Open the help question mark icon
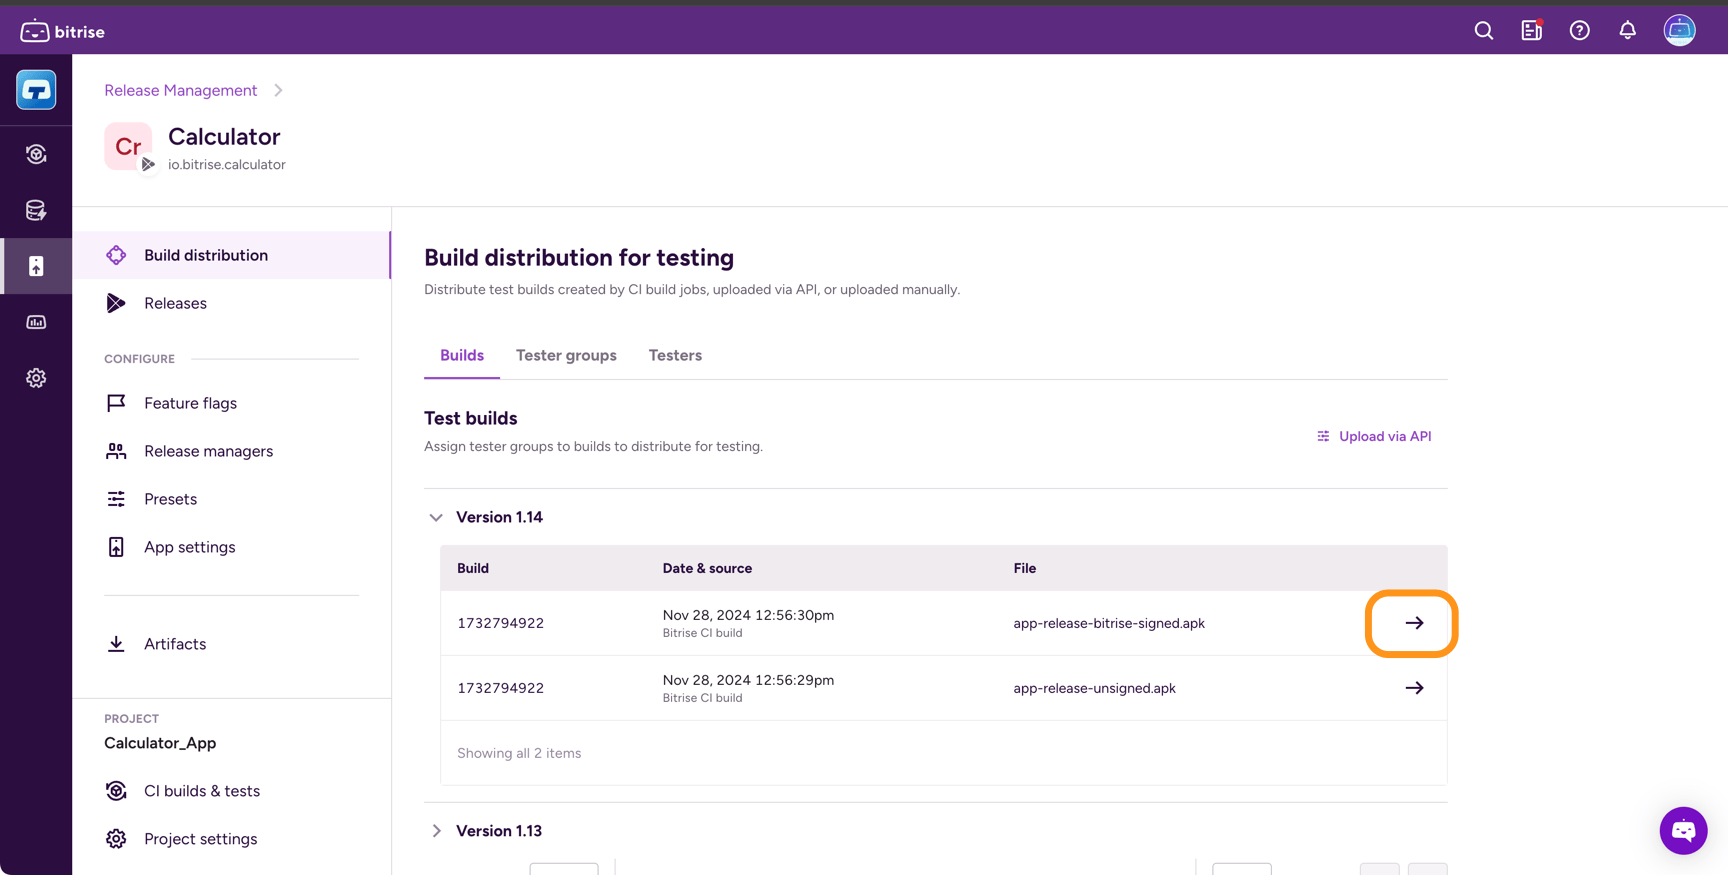 (1580, 31)
